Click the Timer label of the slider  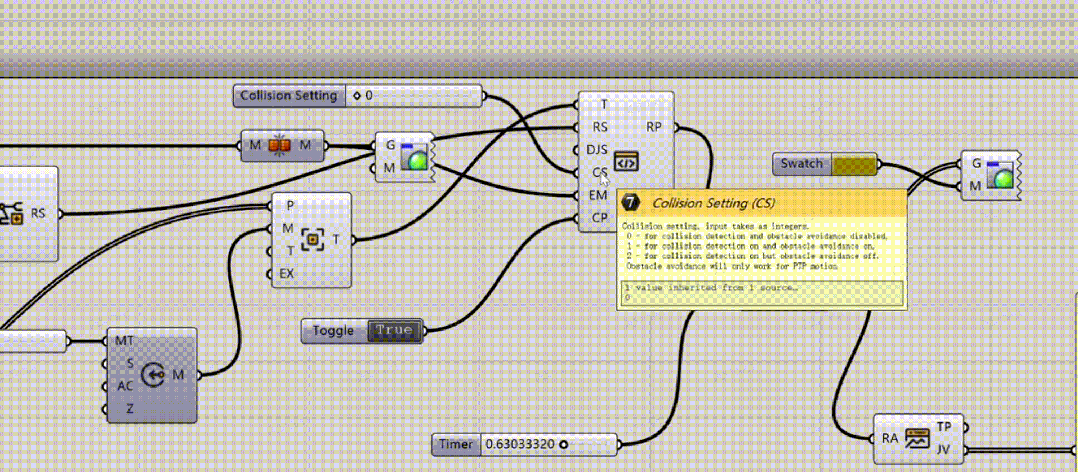click(456, 445)
